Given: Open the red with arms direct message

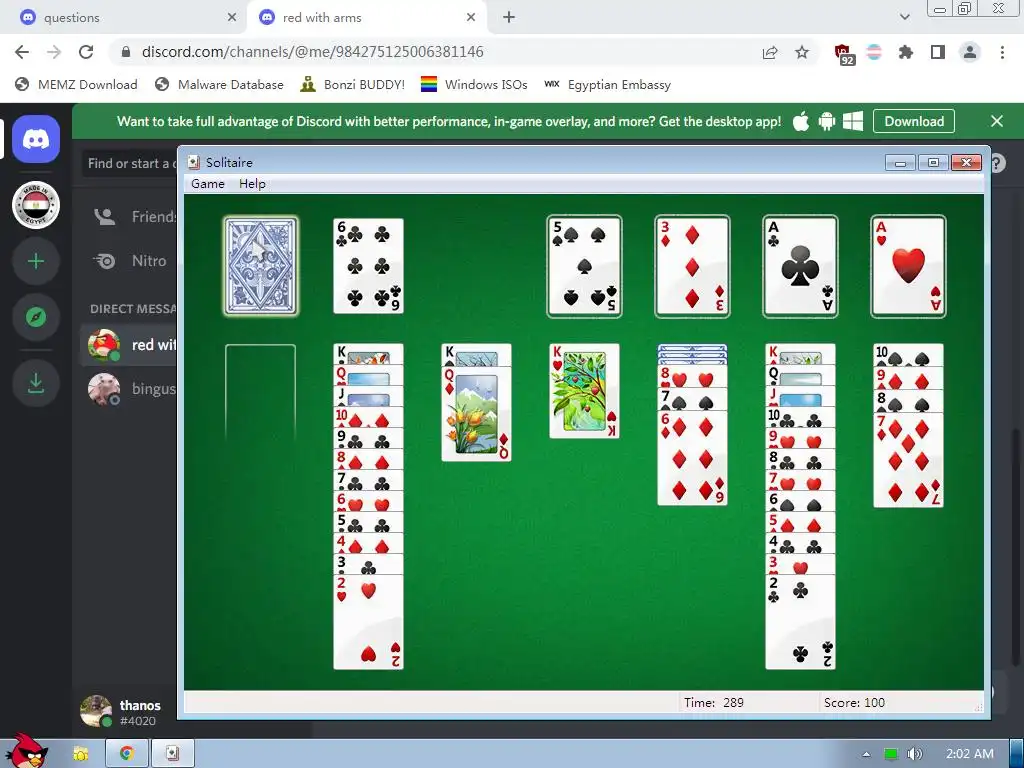Looking at the screenshot, I should click(128, 345).
